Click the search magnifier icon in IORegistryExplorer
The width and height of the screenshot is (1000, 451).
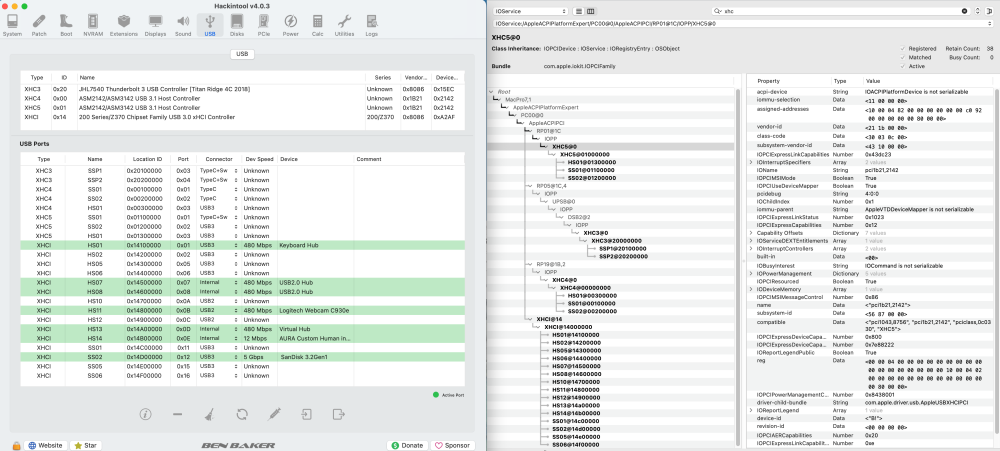point(718,11)
